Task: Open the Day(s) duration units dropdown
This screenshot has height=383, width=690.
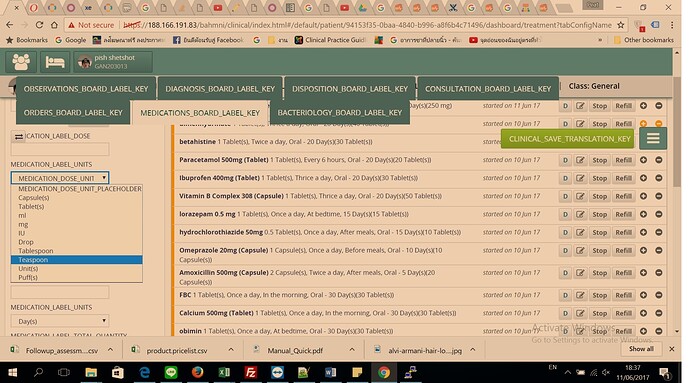Action: 60,321
